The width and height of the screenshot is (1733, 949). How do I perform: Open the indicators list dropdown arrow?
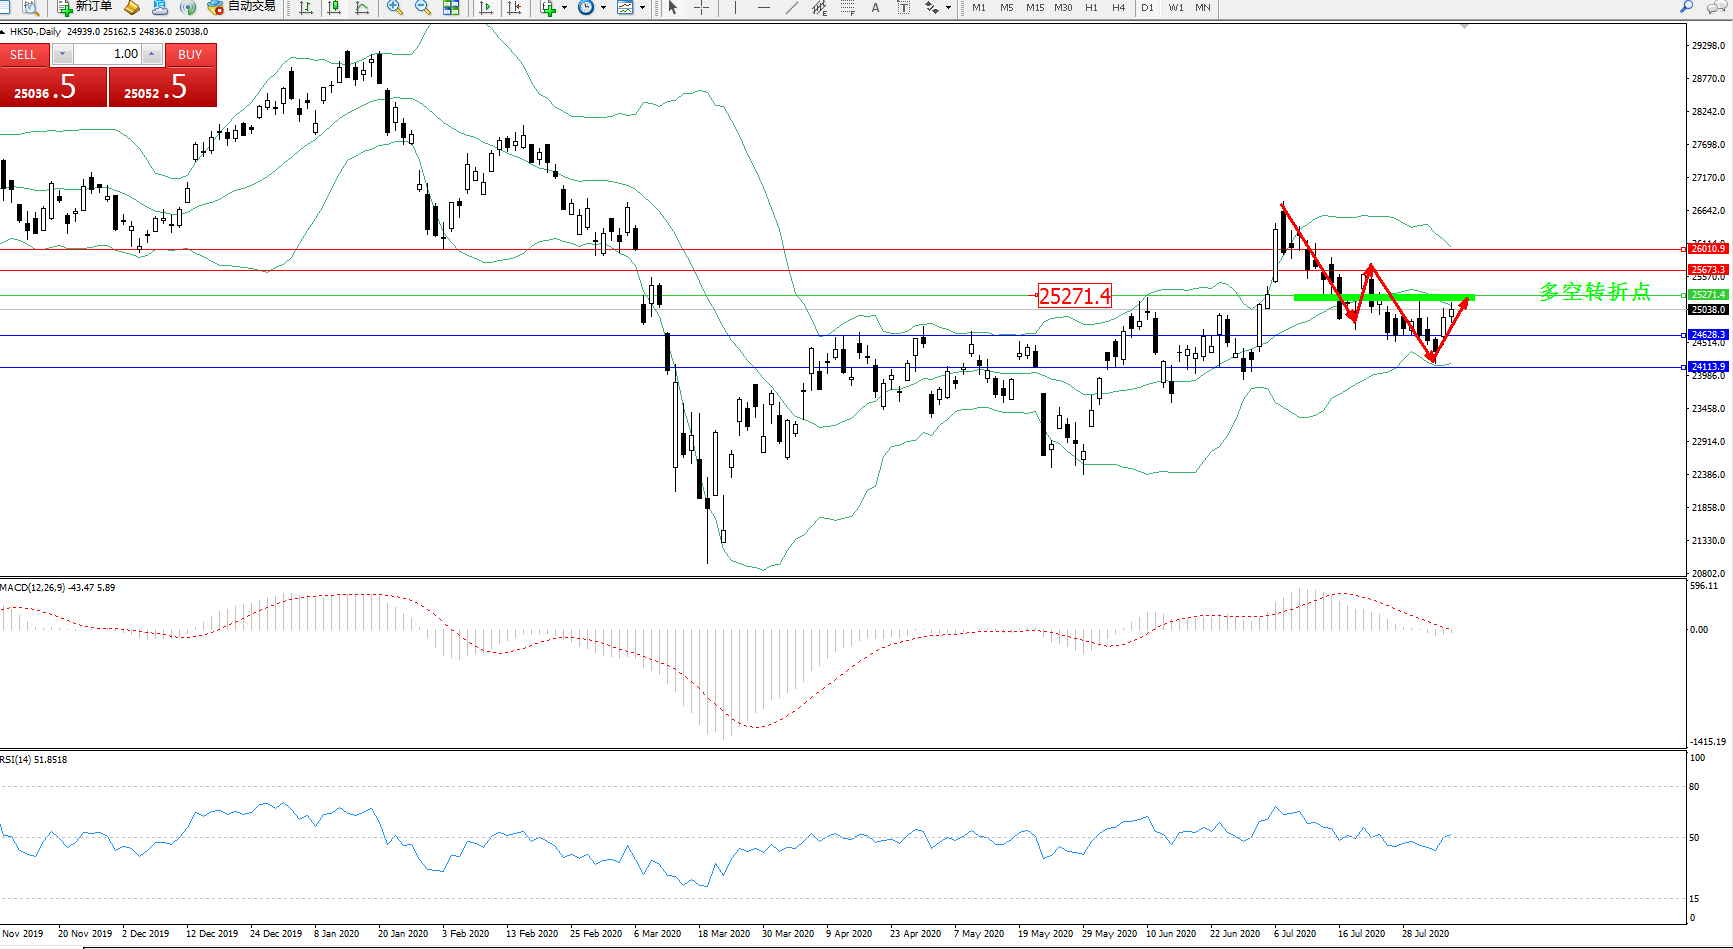(x=564, y=8)
